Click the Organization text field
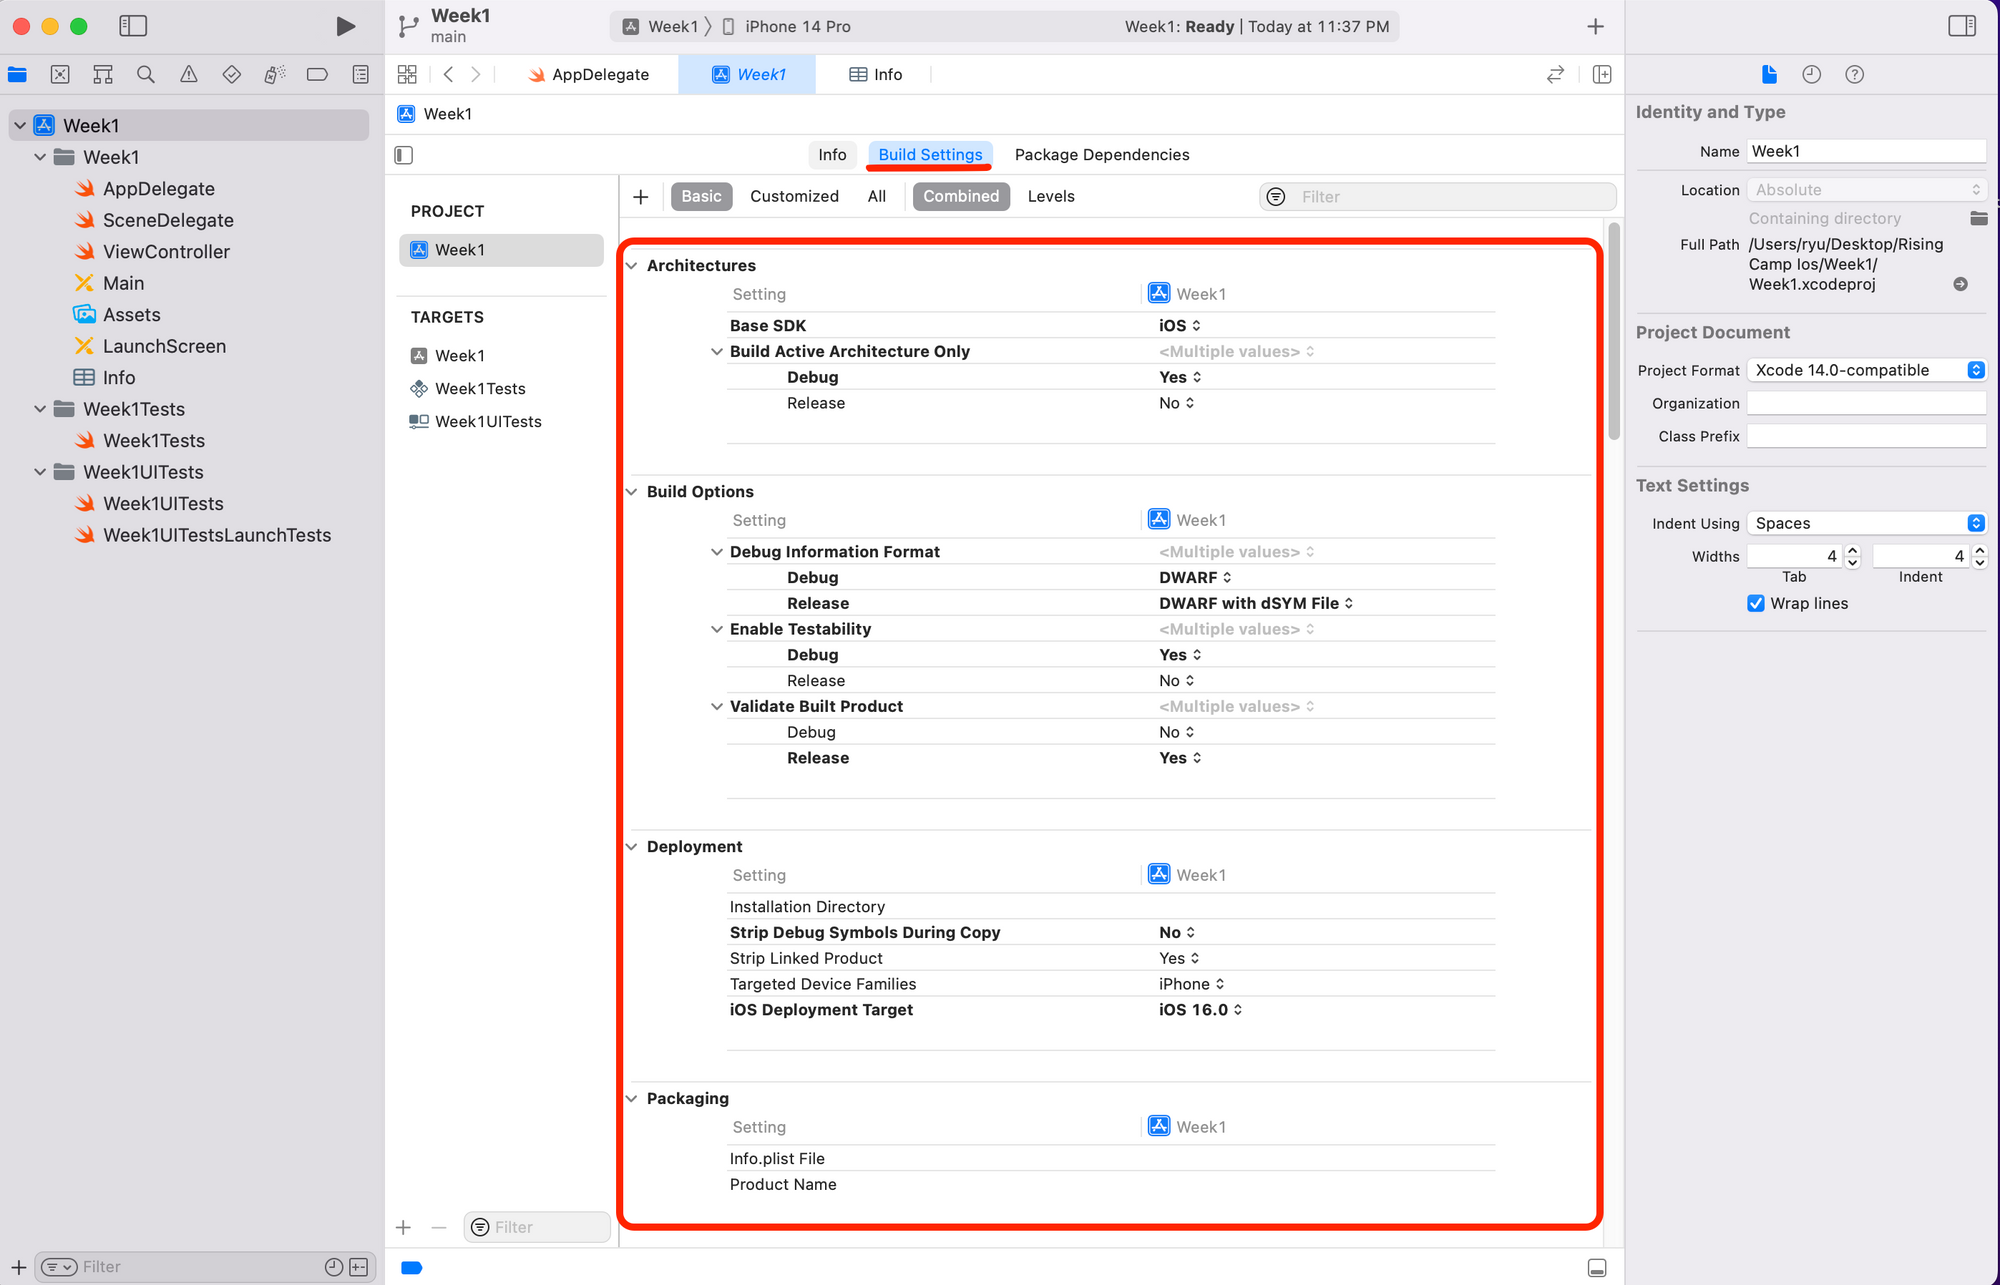Image resolution: width=2000 pixels, height=1285 pixels. point(1866,403)
